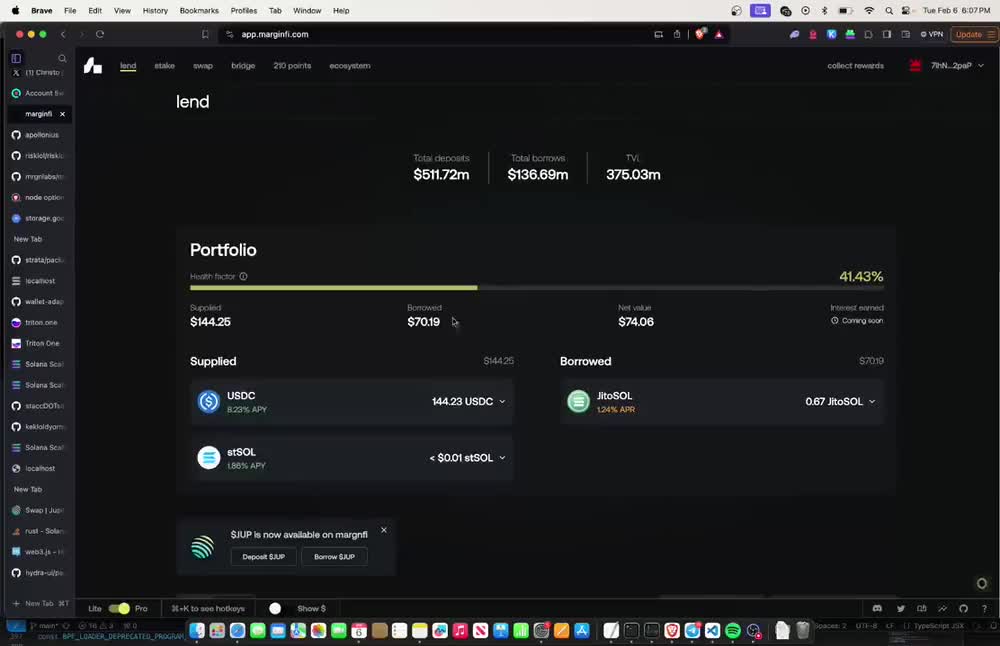Image resolution: width=1000 pixels, height=646 pixels.
Task: Open the 210 points tab
Action: (292, 66)
